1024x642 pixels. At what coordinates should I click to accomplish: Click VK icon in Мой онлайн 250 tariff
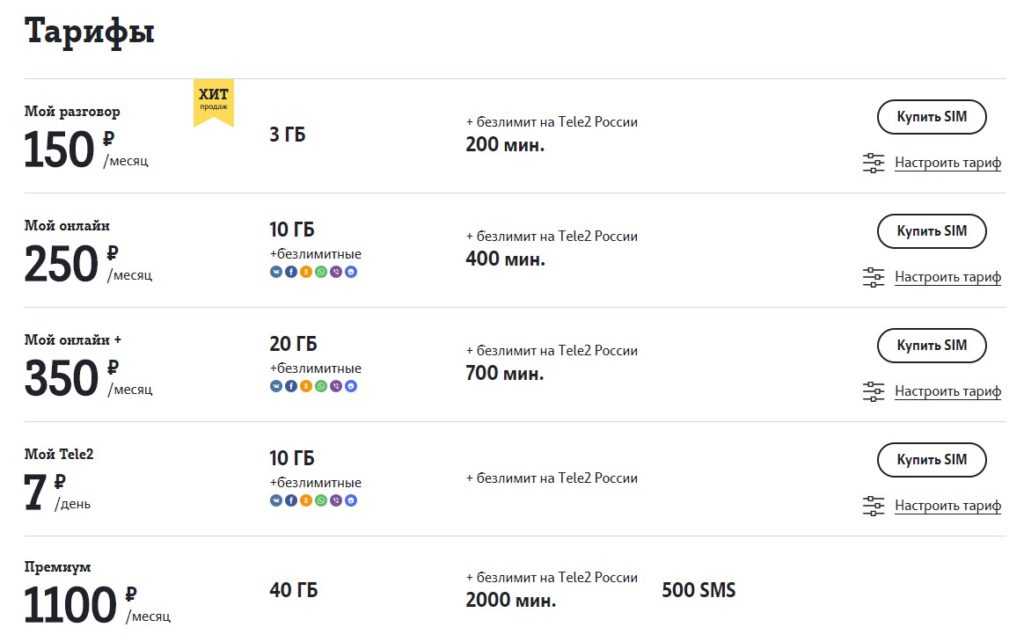coord(276,272)
